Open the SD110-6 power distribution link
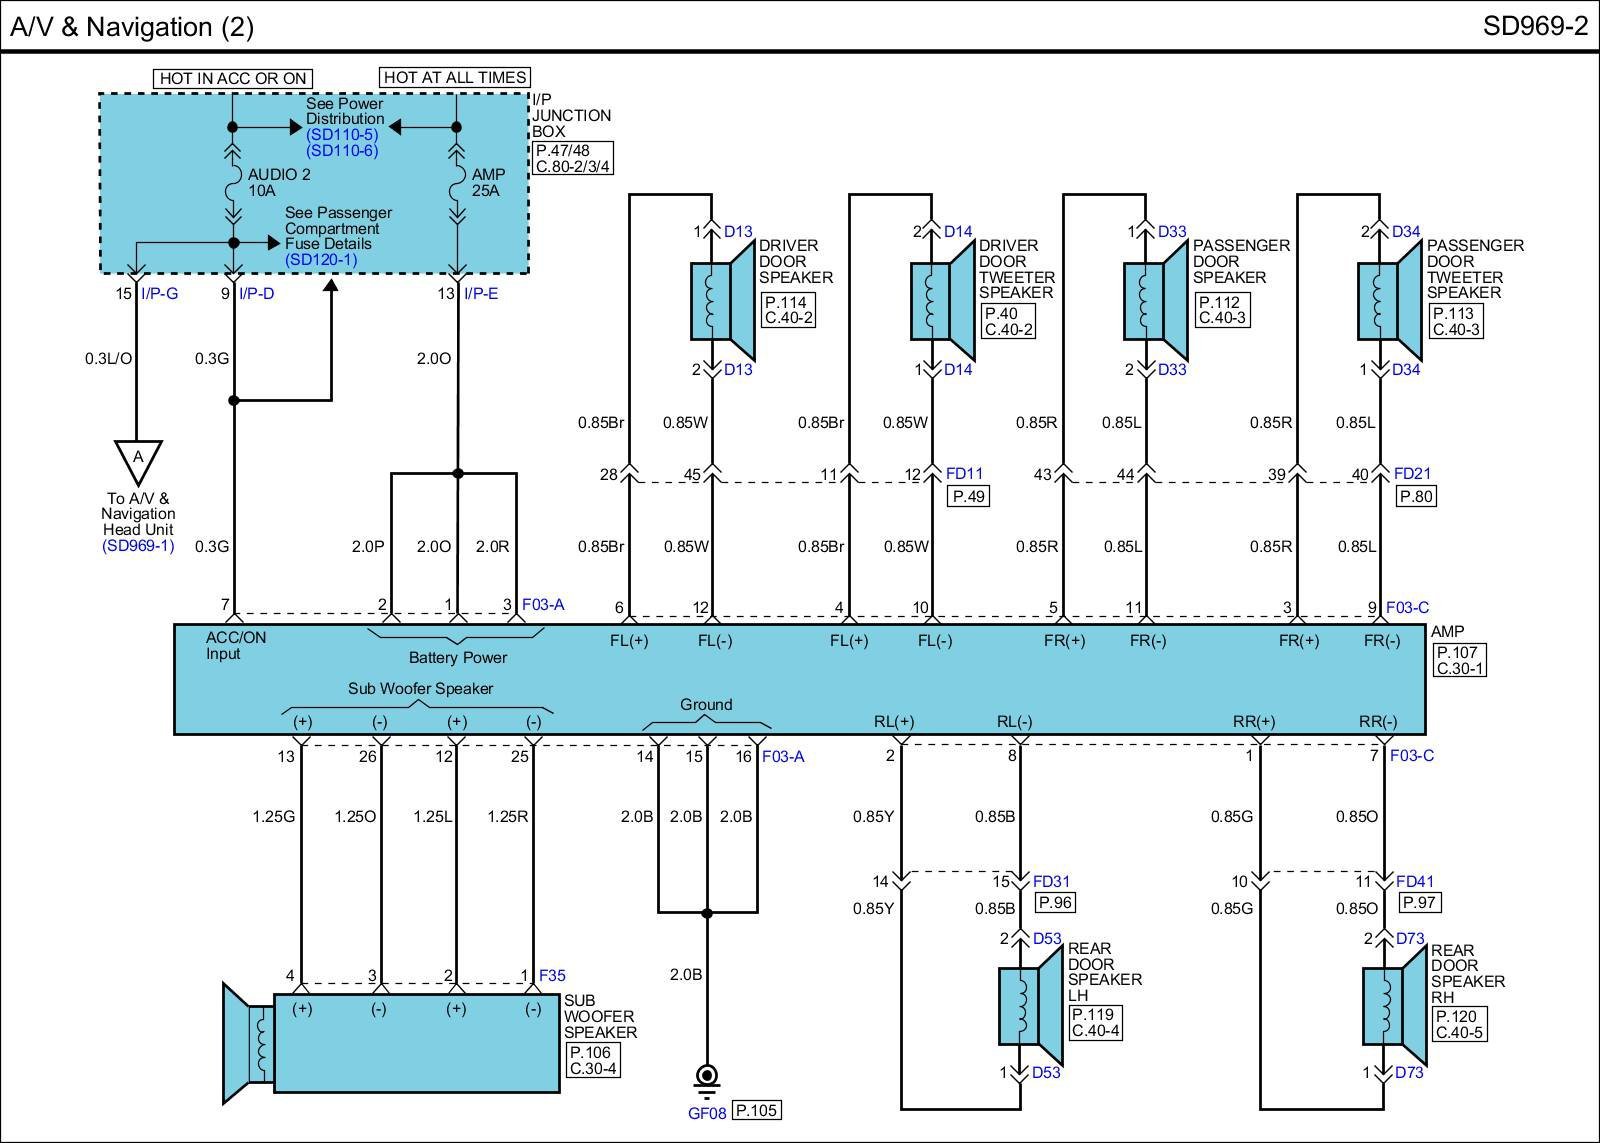Screen dimensions: 1600x1143 (x=342, y=150)
